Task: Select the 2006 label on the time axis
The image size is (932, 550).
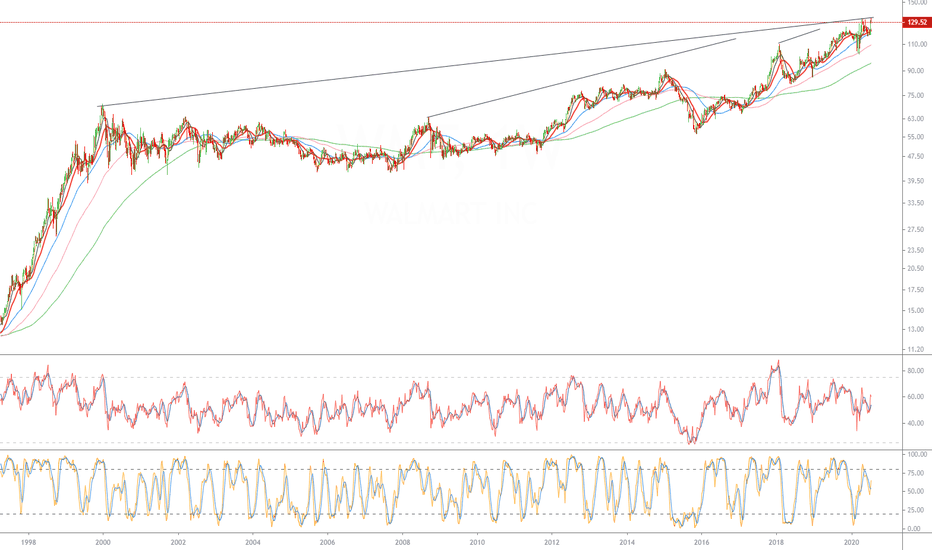Action: tap(327, 542)
